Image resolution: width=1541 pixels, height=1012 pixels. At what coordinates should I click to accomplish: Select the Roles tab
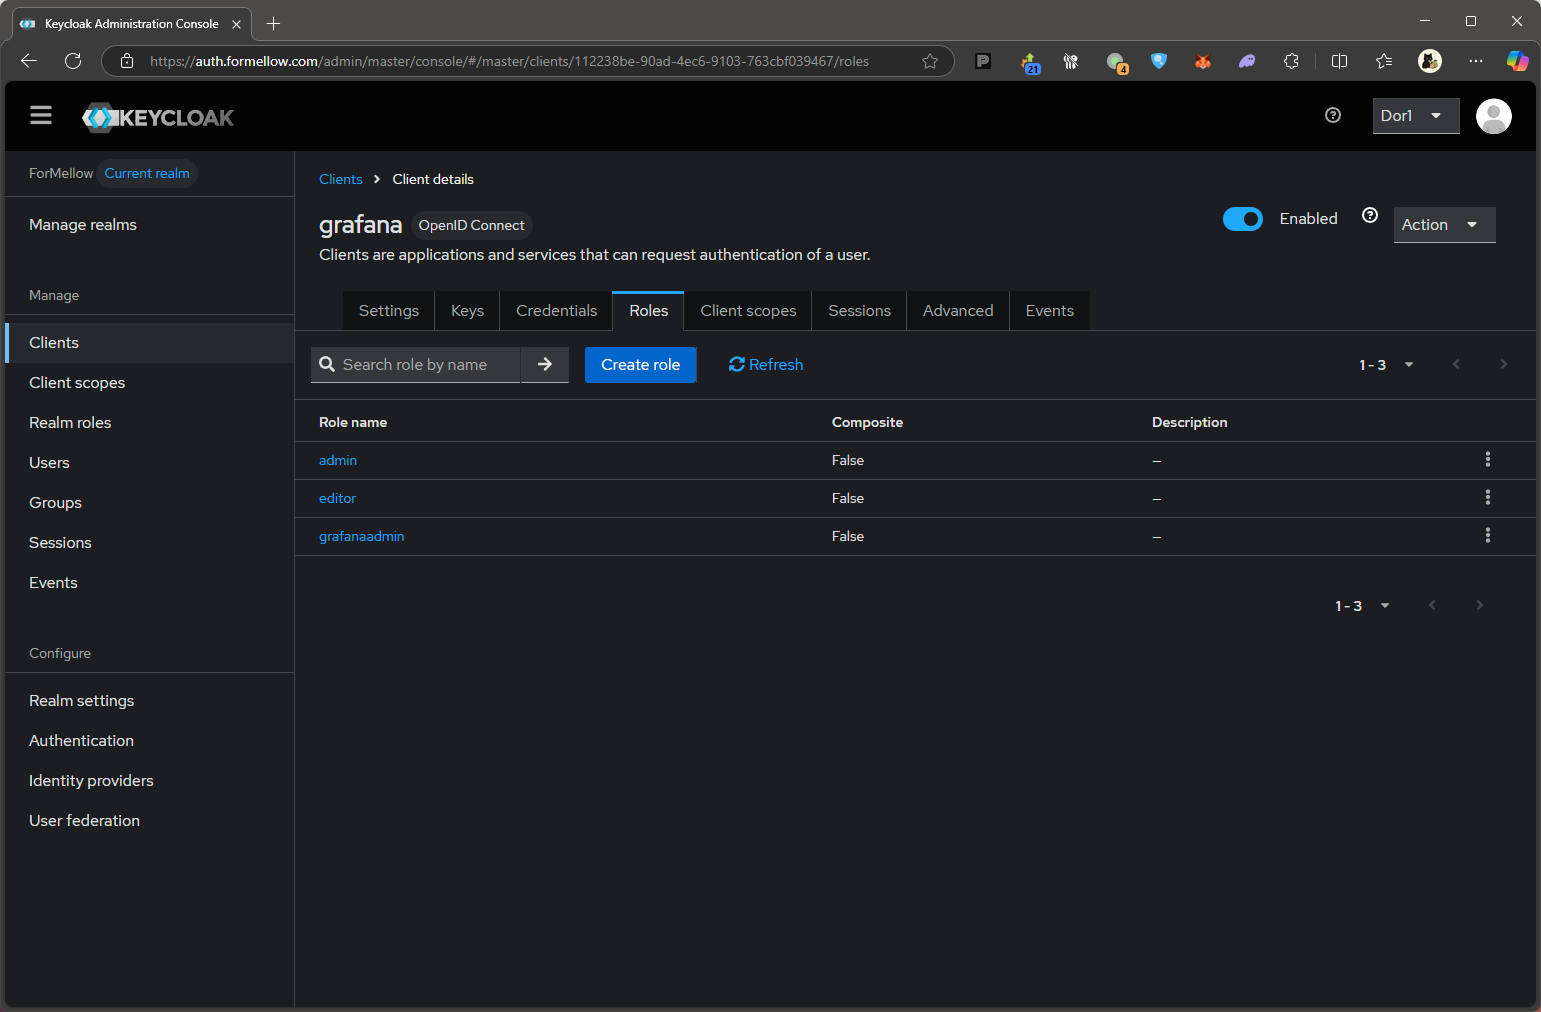coord(648,311)
